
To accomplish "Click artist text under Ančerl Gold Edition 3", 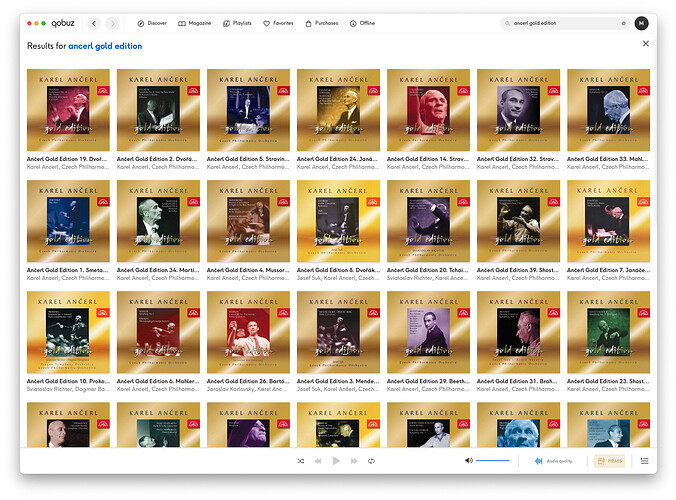I will (338, 389).
